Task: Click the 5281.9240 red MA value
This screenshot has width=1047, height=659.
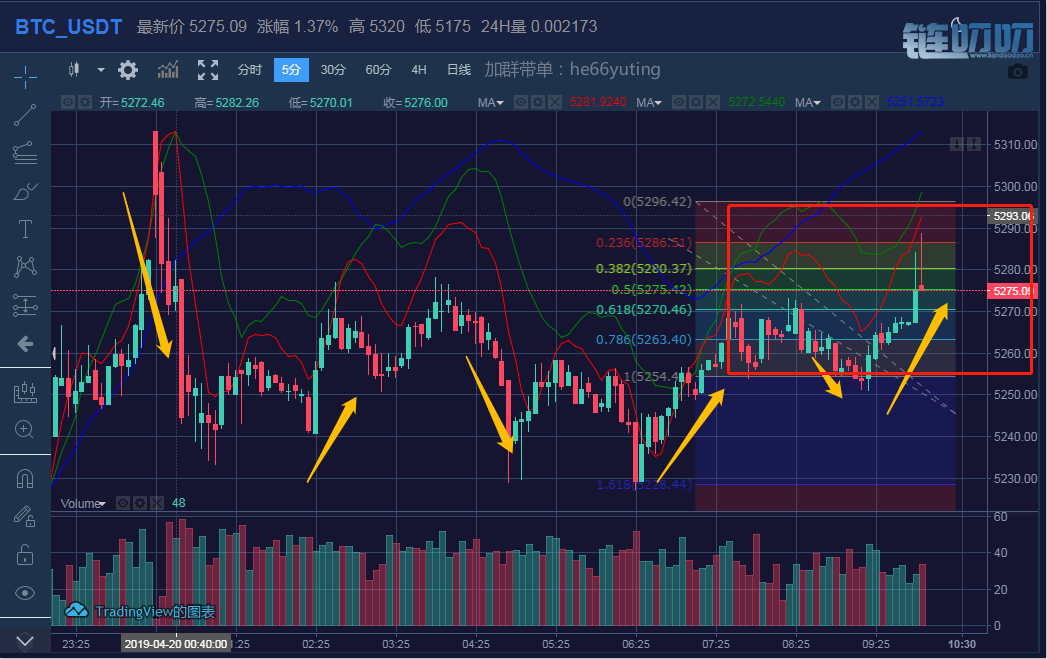Action: coord(598,102)
